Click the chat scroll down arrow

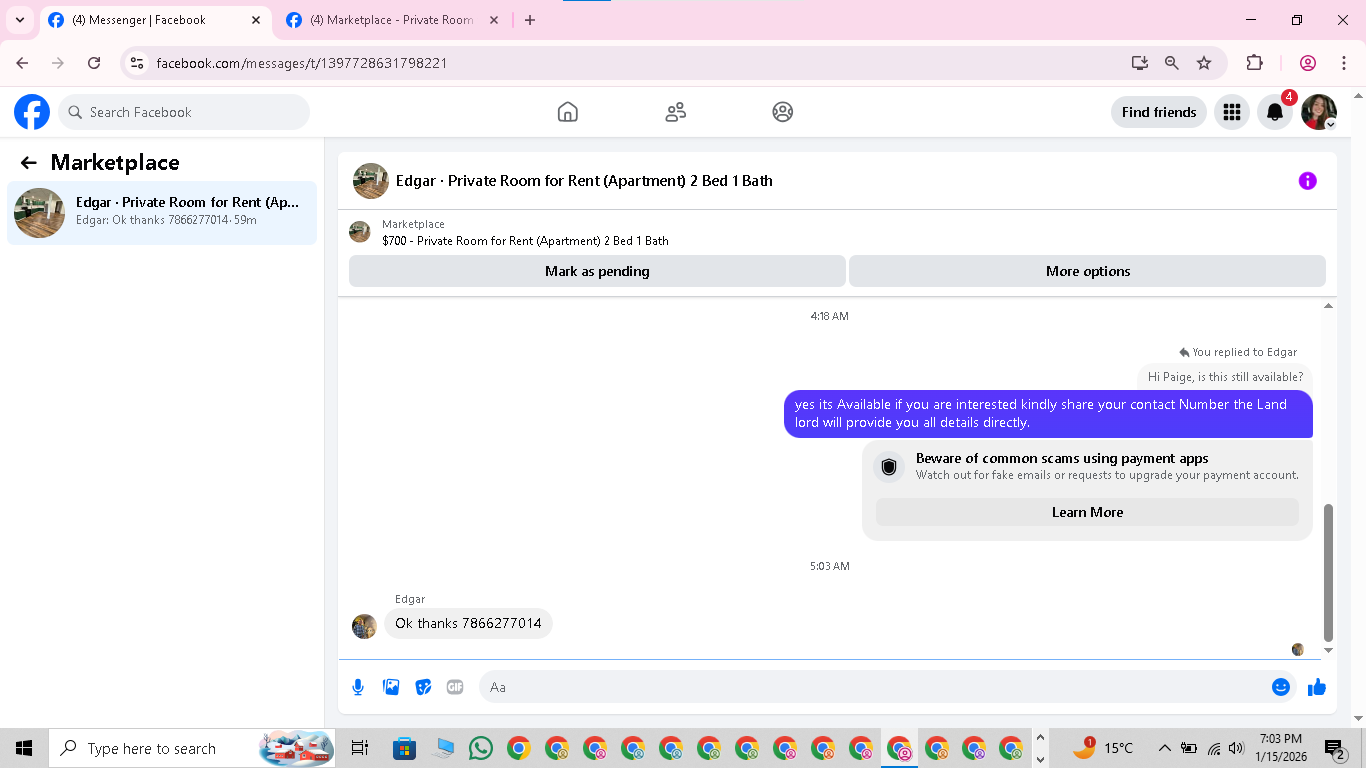[x=1328, y=651]
